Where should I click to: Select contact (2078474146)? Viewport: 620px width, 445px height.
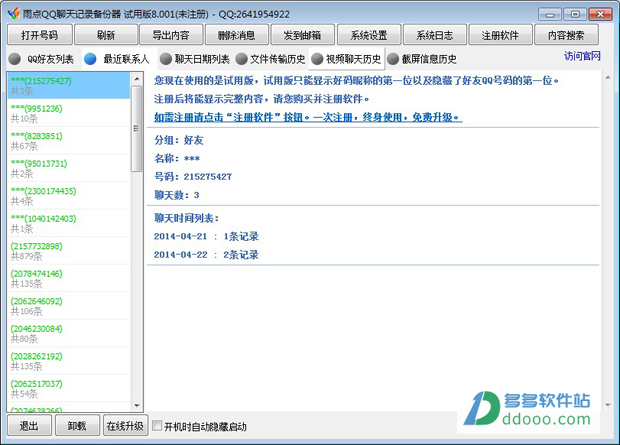pos(69,278)
